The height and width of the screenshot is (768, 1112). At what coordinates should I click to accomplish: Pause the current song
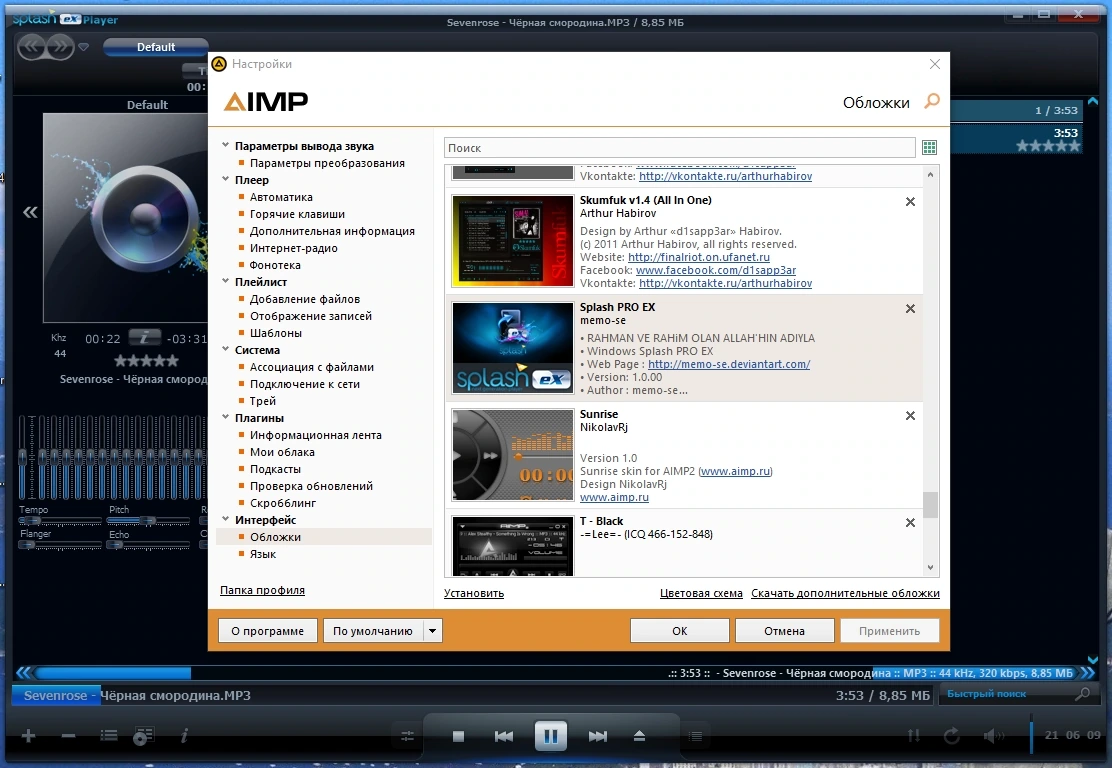(x=550, y=735)
